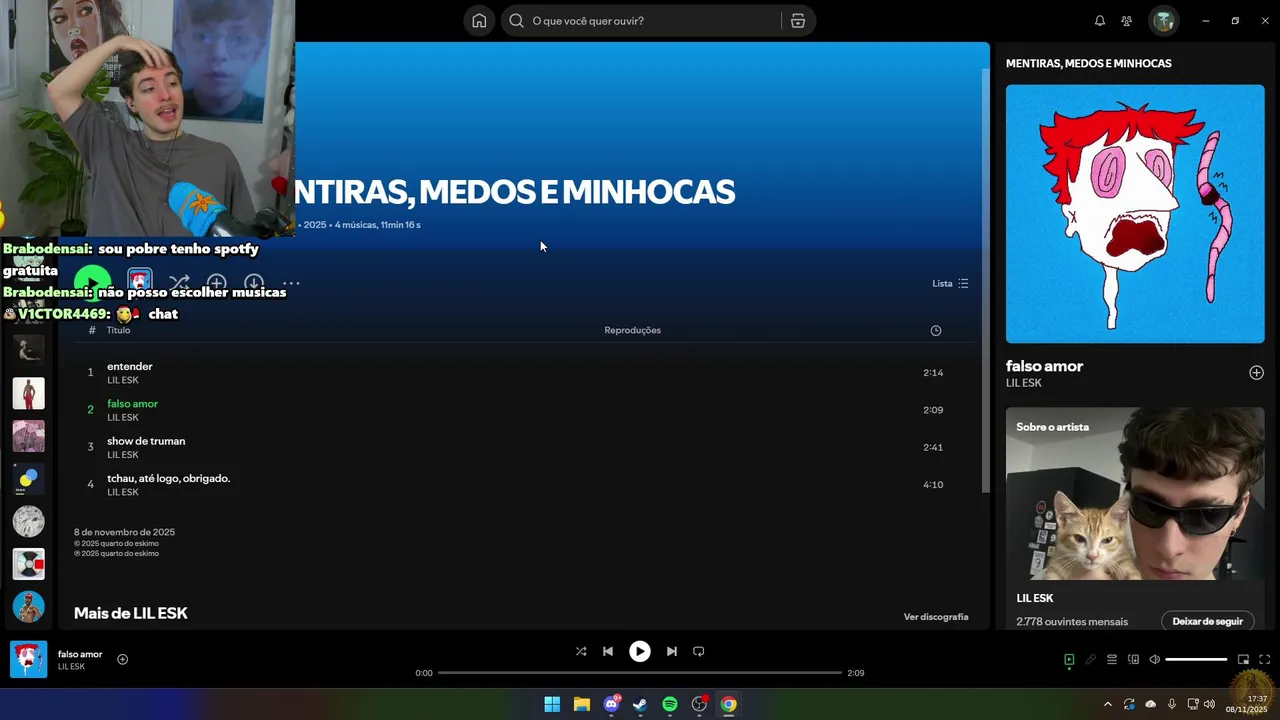Add falso amor via right panel plus icon
1280x720 pixels.
coord(1256,373)
